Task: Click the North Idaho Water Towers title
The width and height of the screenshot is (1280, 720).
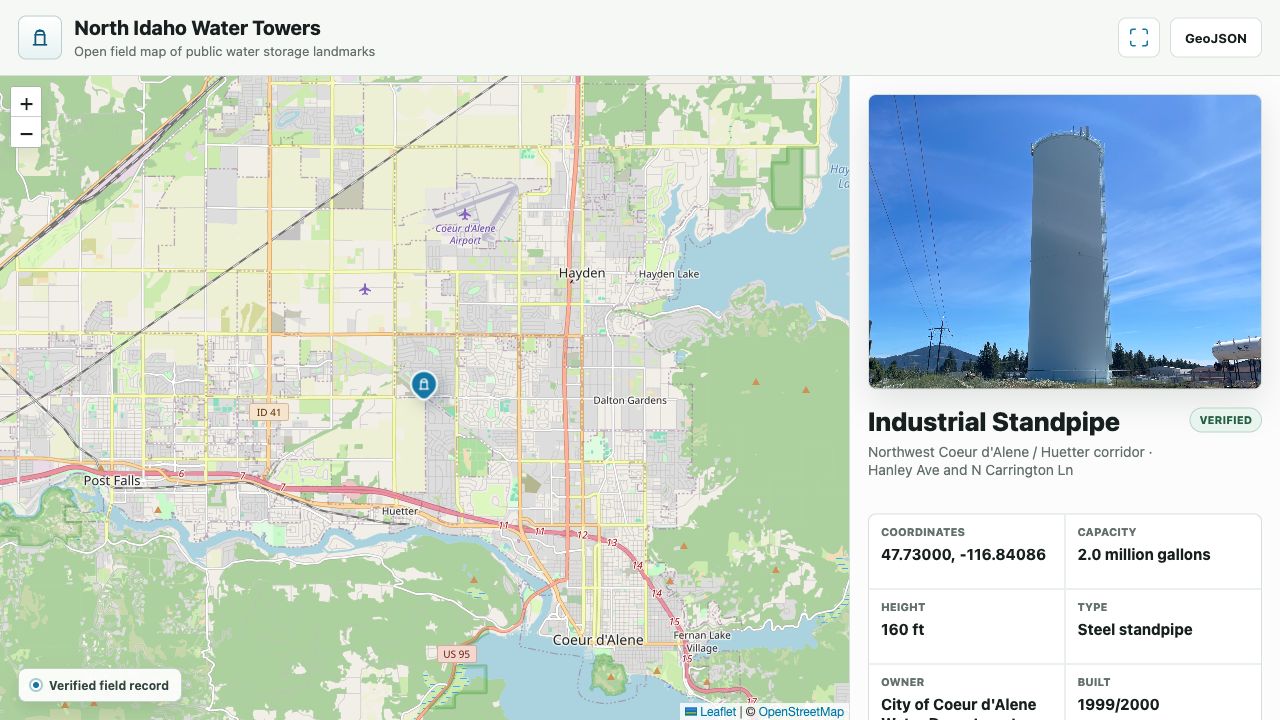Action: click(197, 28)
